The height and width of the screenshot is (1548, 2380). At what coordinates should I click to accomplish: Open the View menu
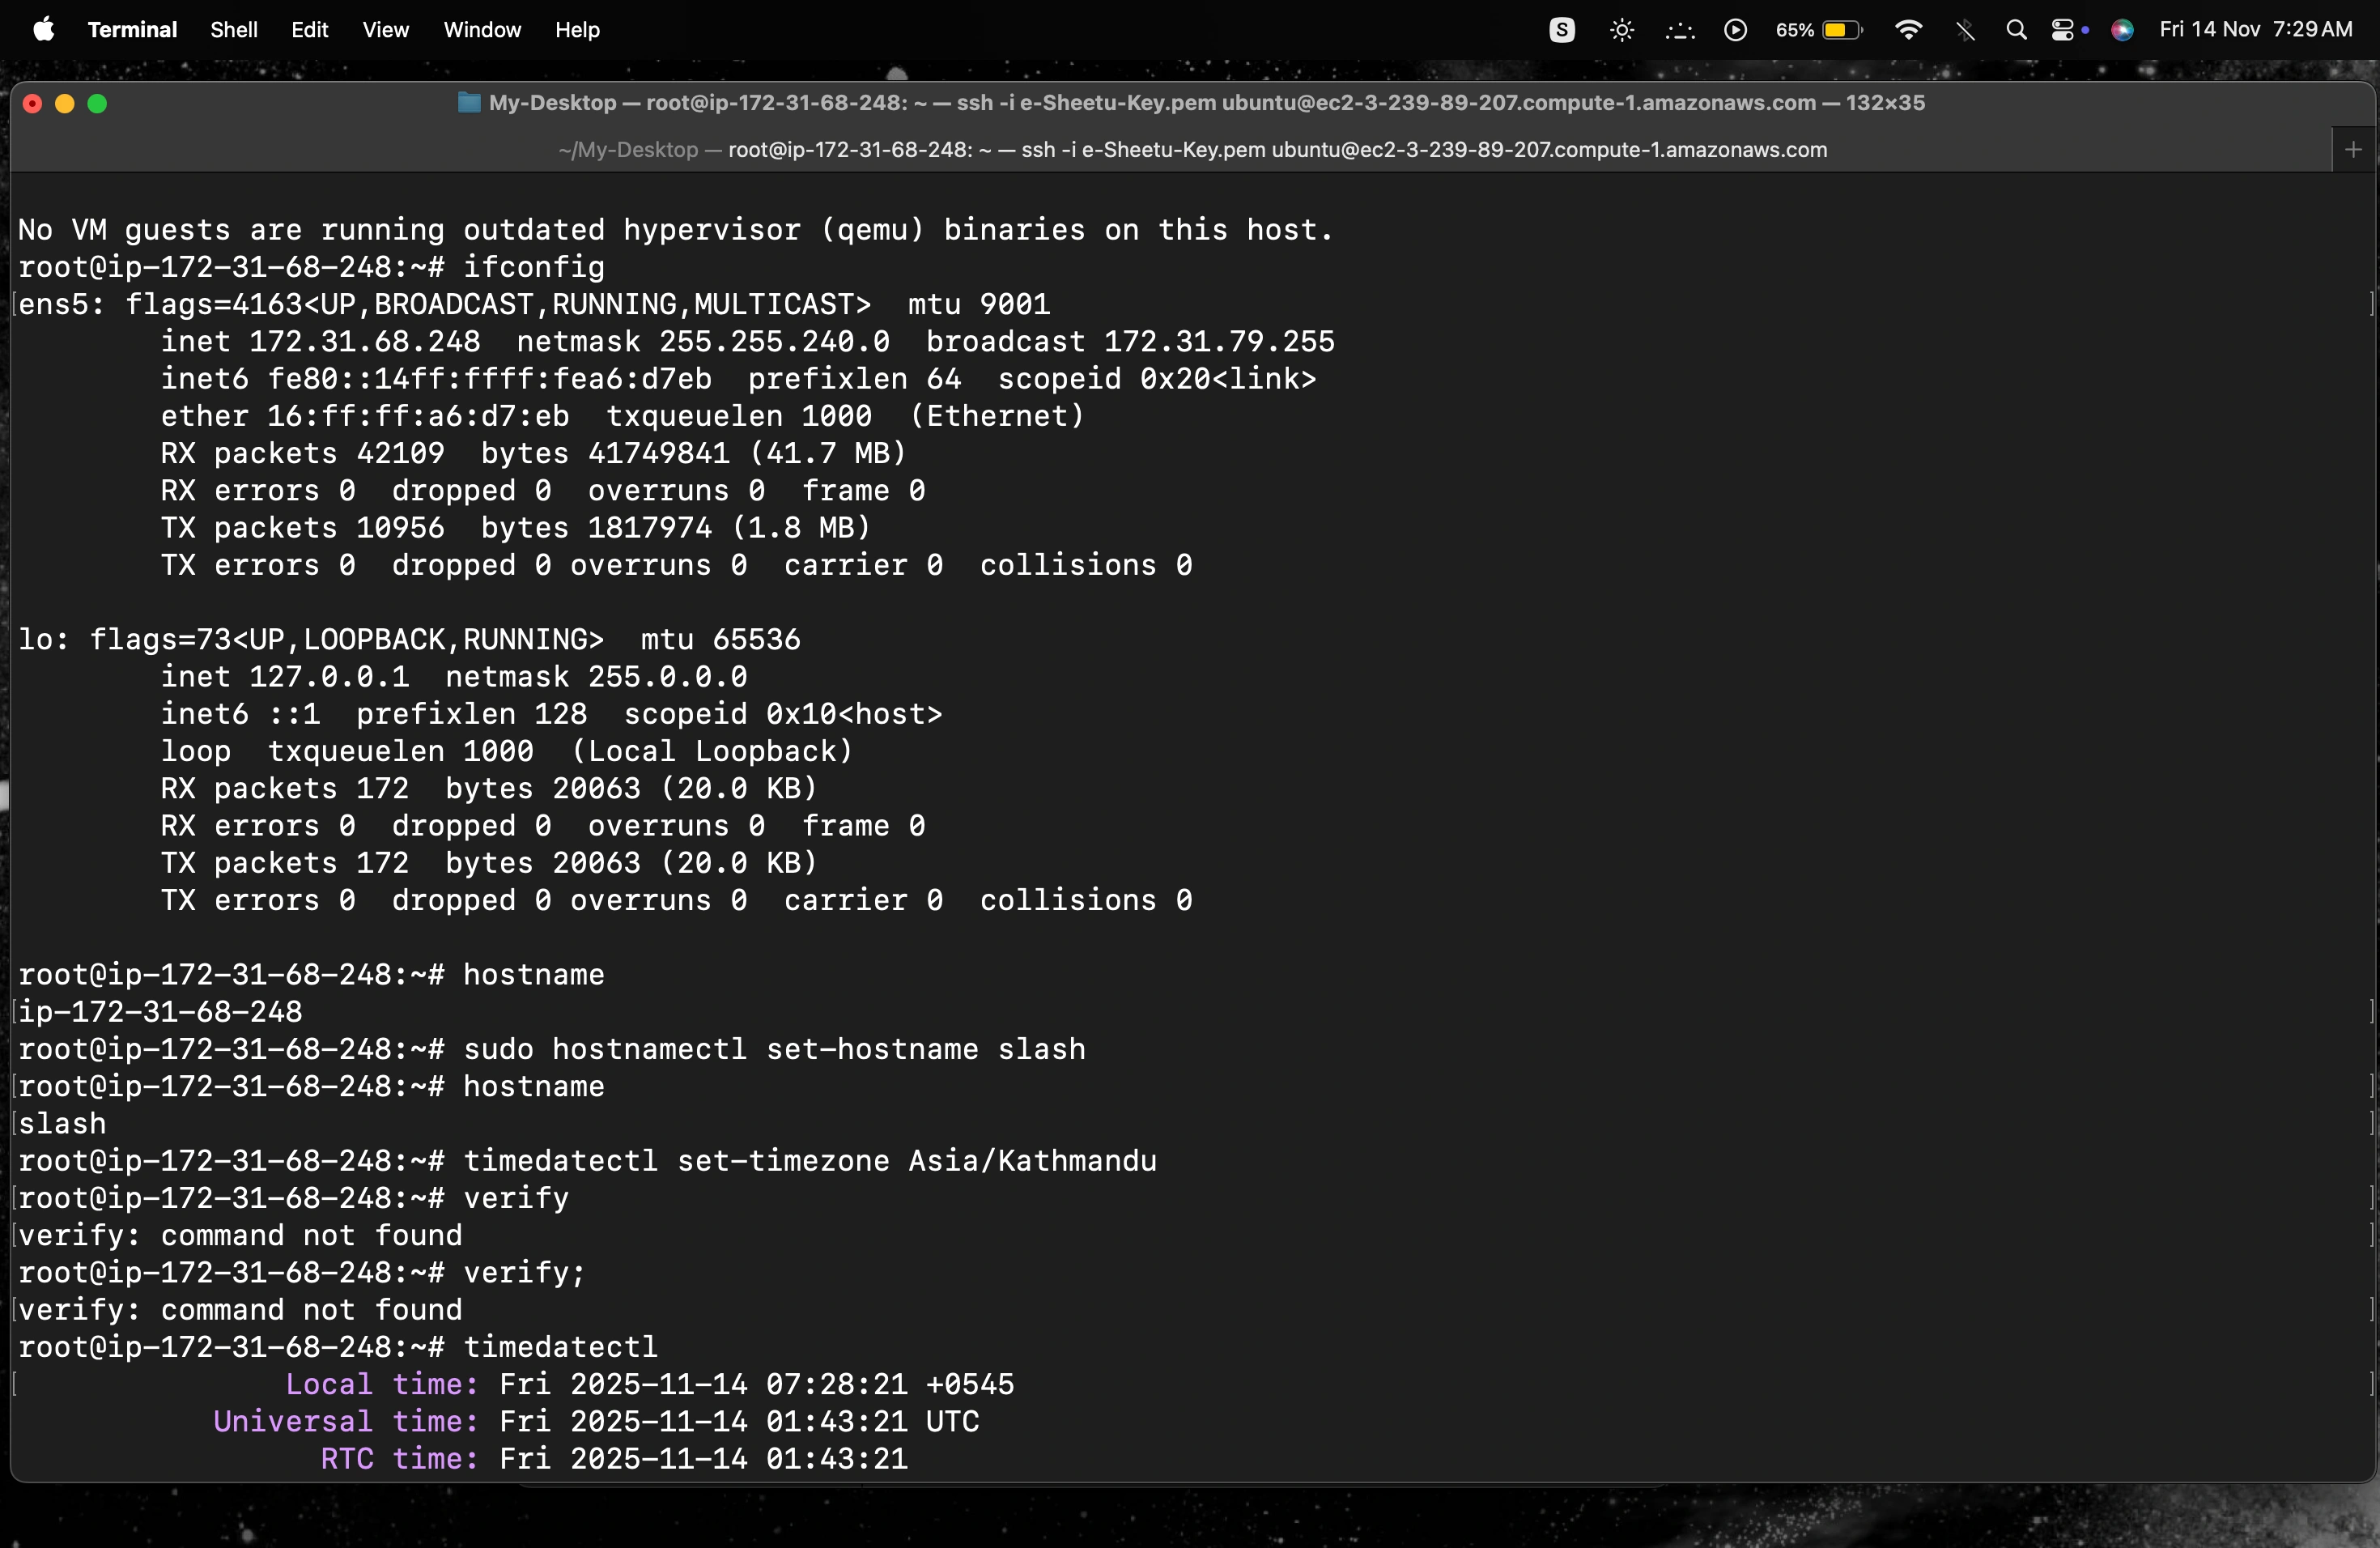(x=385, y=30)
